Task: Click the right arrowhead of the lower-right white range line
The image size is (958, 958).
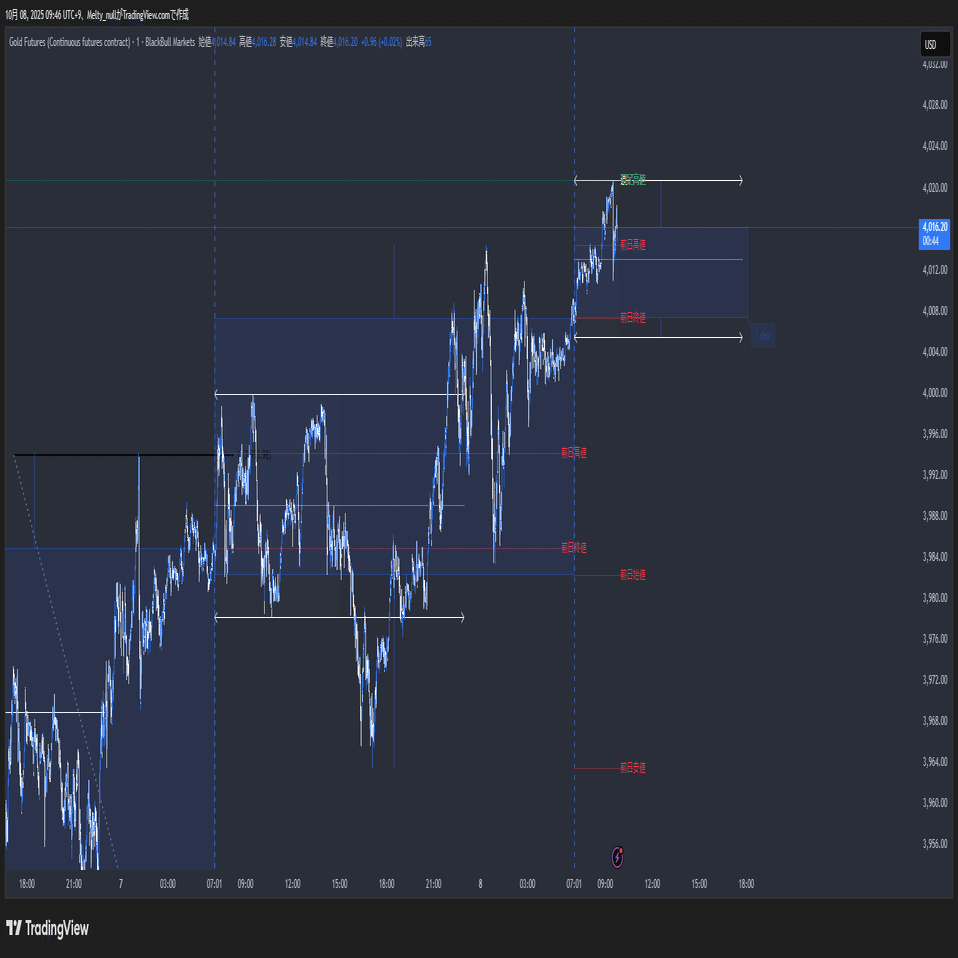Action: pyautogui.click(x=740, y=337)
